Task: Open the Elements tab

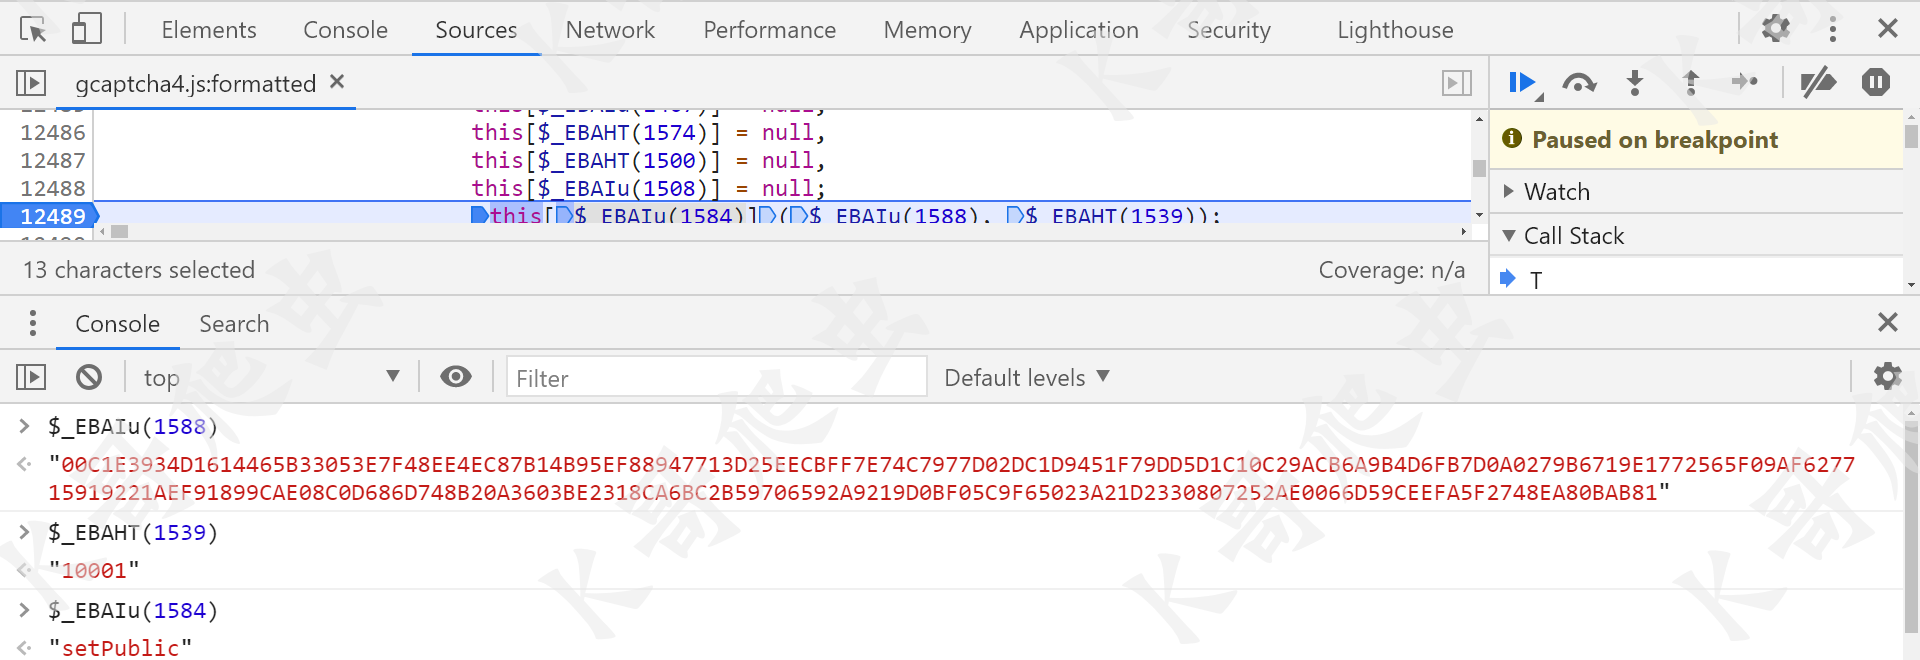Action: pos(209,30)
